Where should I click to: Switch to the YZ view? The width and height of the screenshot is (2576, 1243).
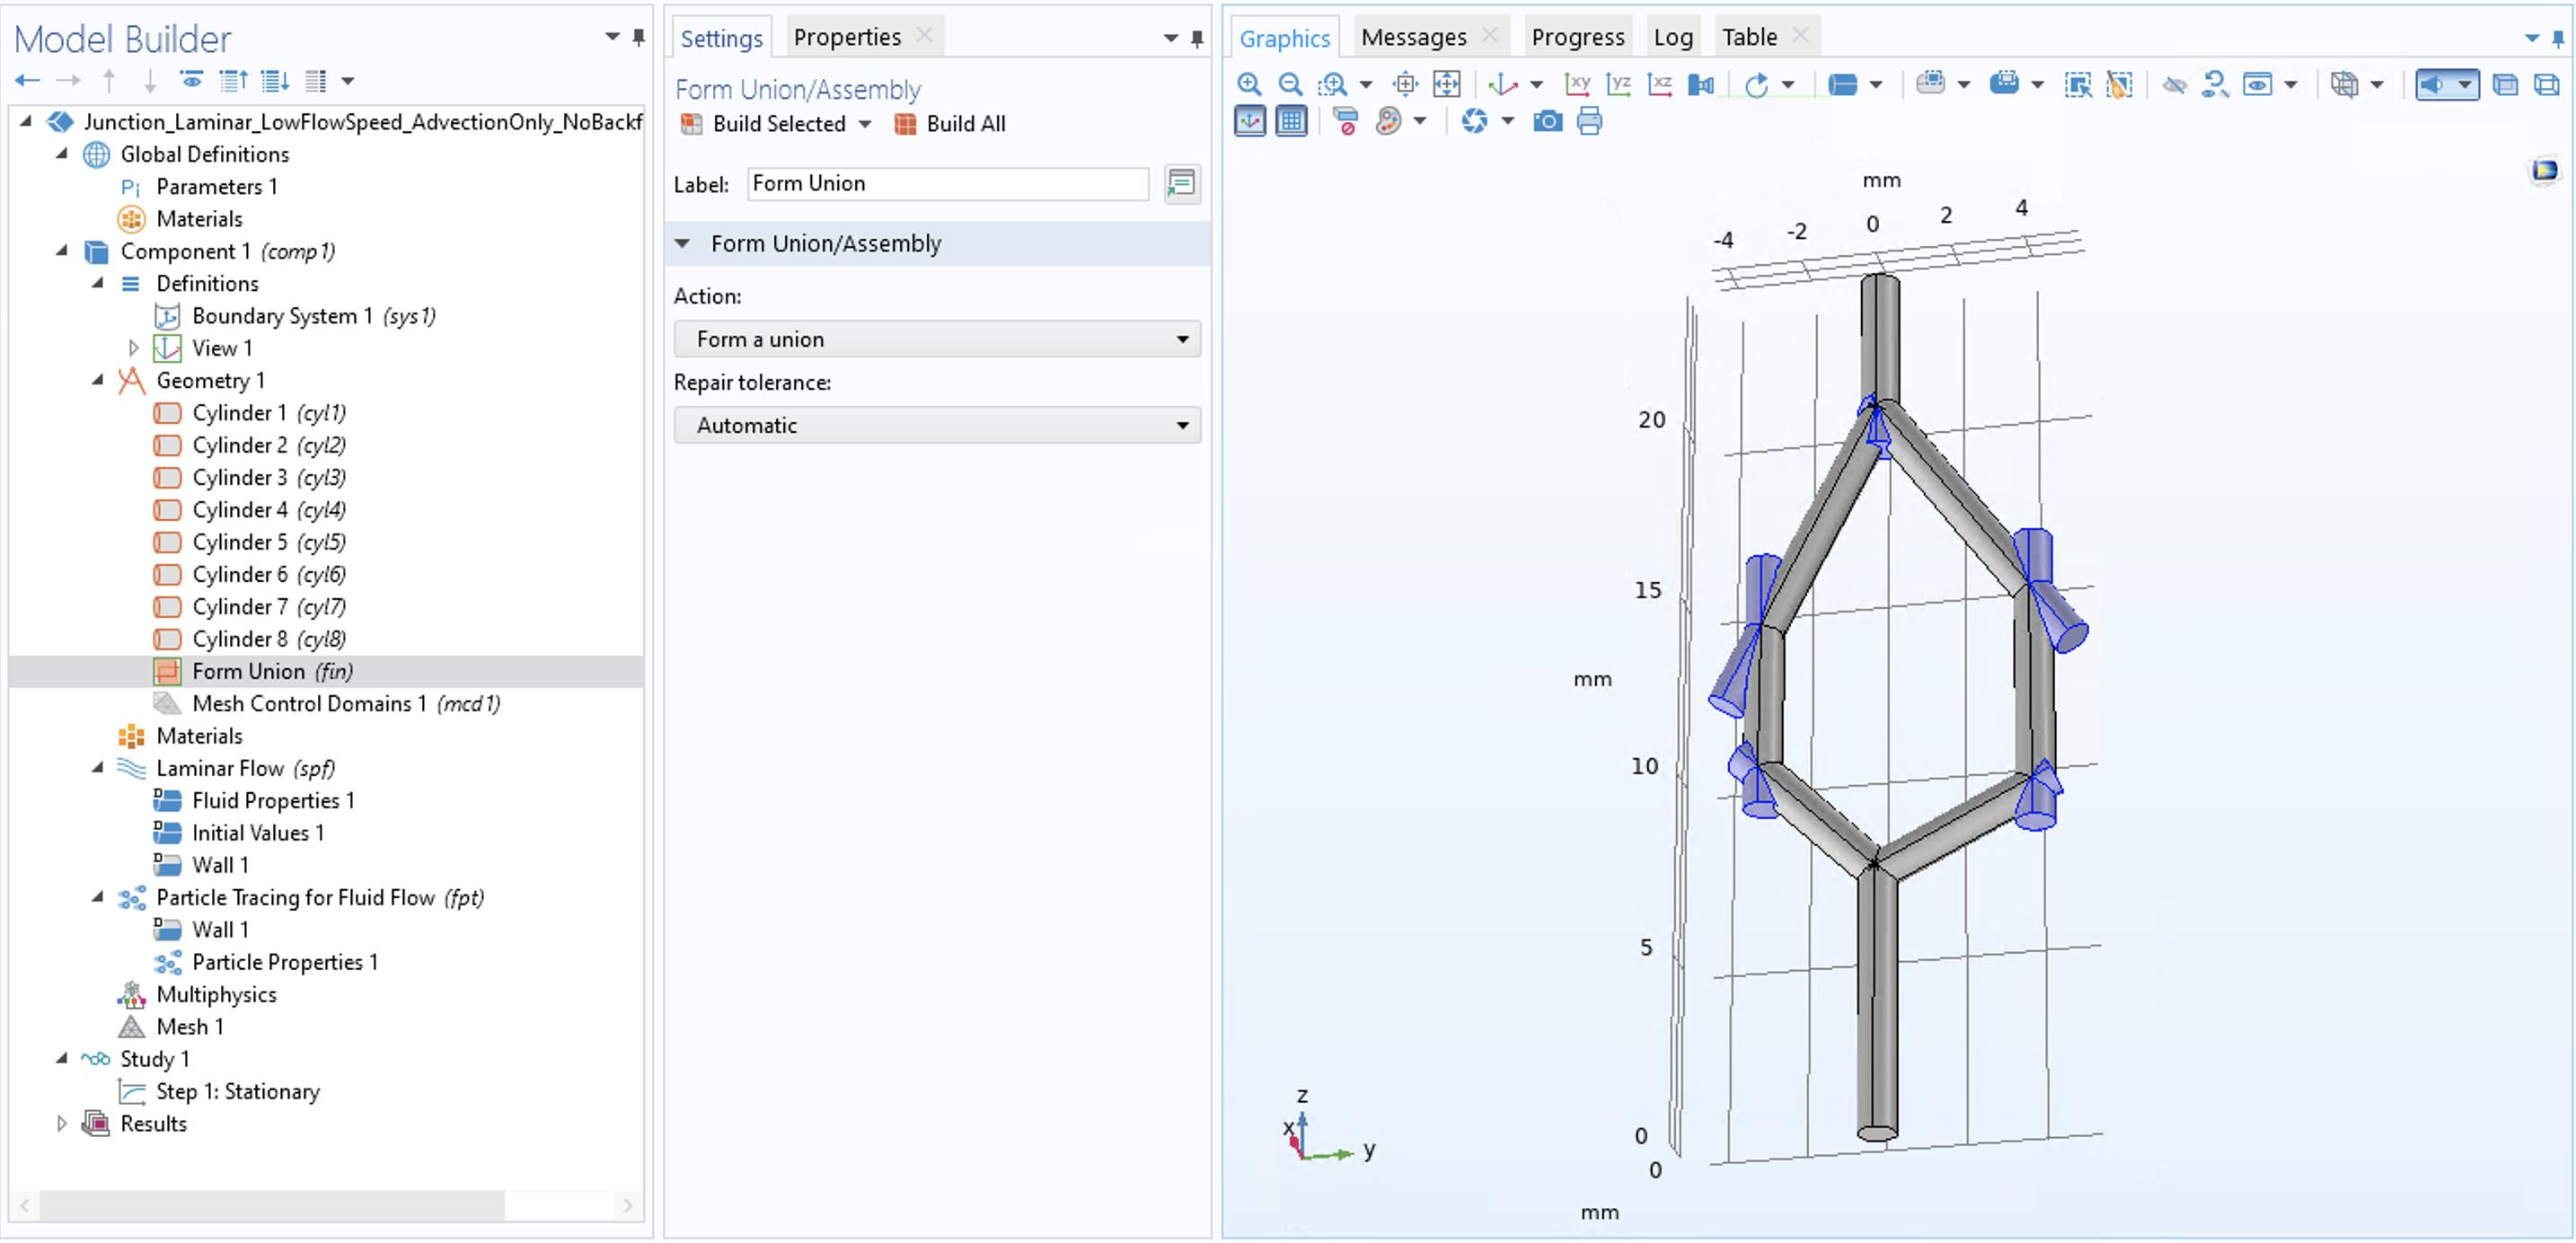1618,85
